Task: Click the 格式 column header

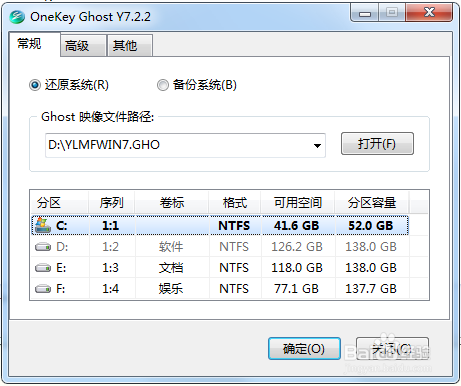Action: [235, 202]
